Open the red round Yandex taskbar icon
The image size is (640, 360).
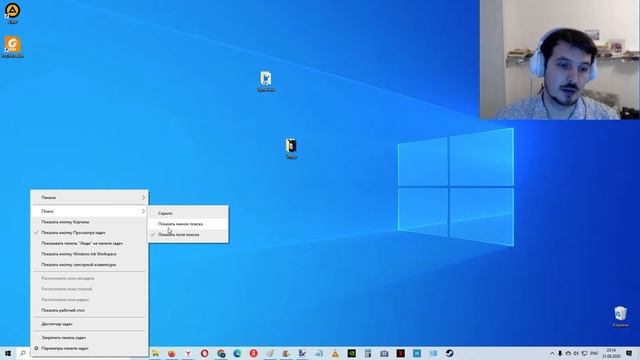(253, 353)
